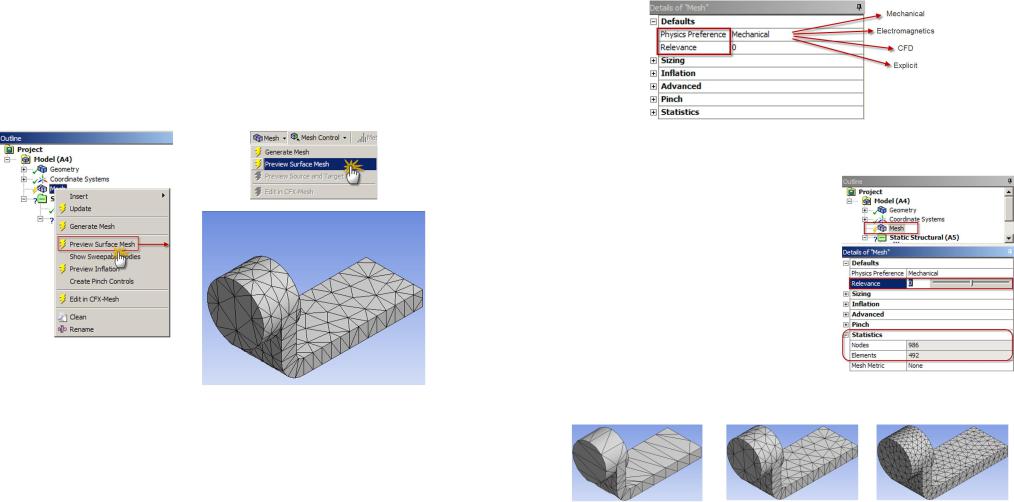Expand Sizing in blue-titled Details panel
The image size is (1014, 502).
[x=847, y=294]
